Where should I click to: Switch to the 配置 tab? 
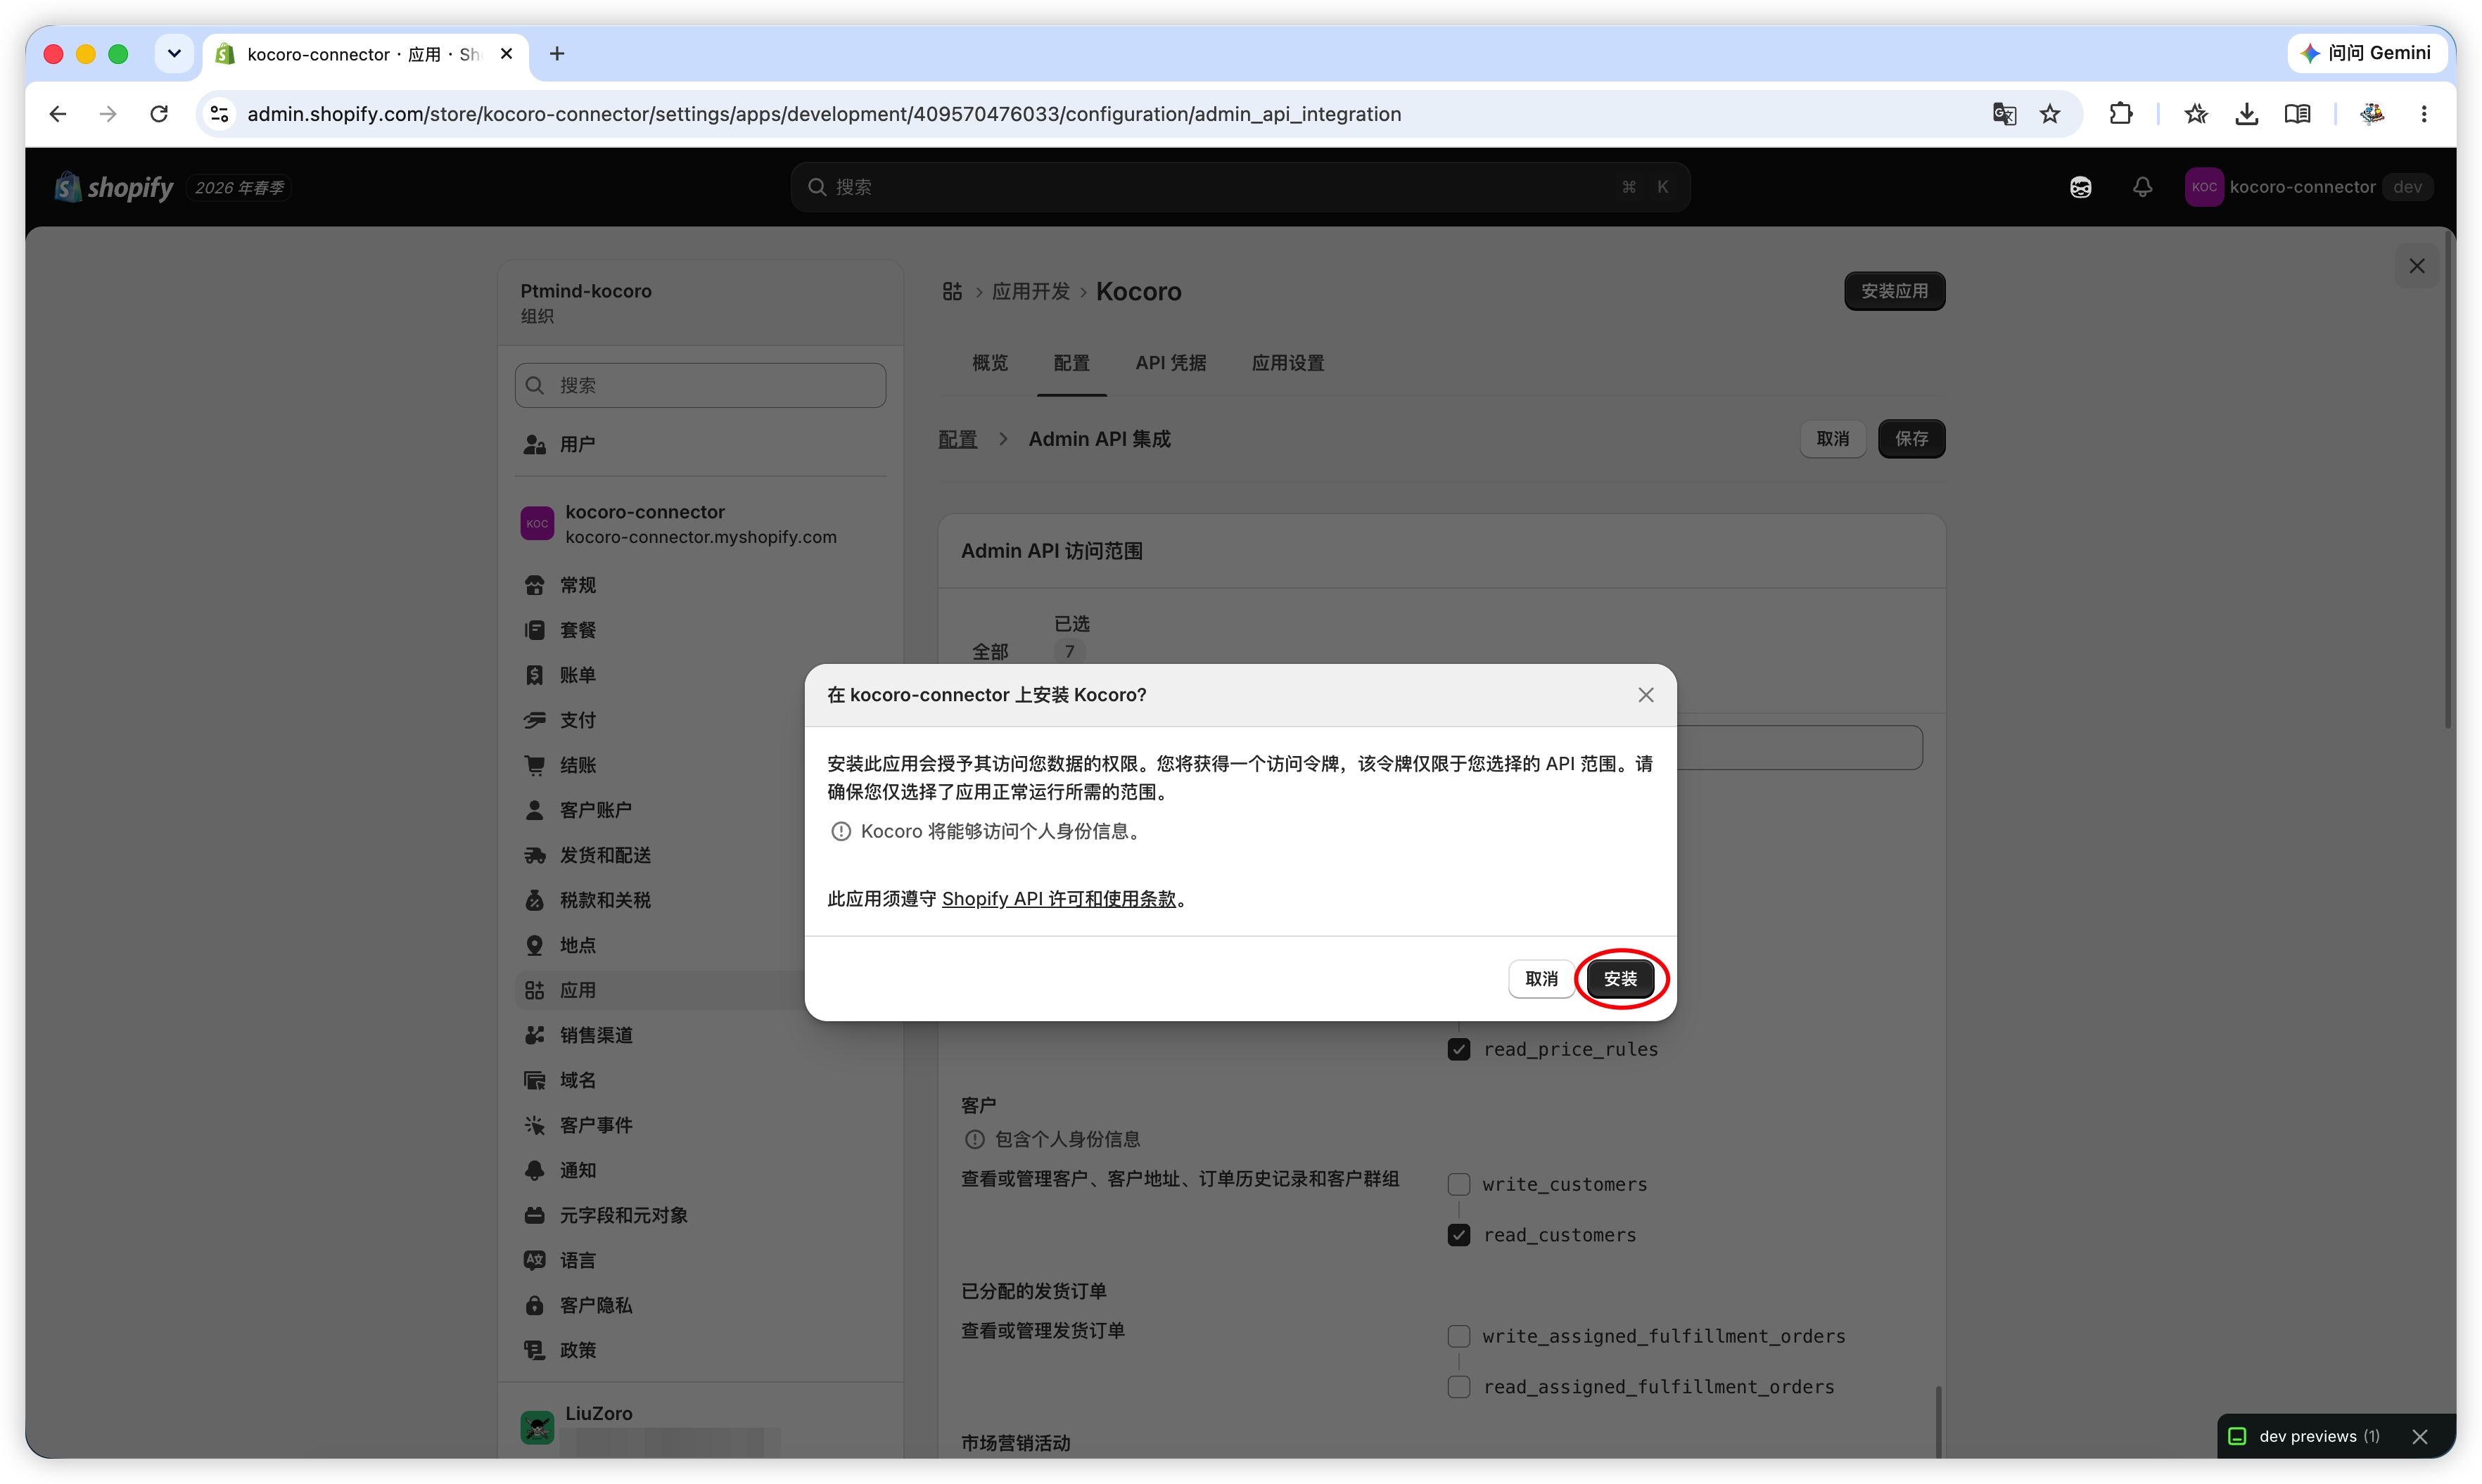click(1071, 363)
